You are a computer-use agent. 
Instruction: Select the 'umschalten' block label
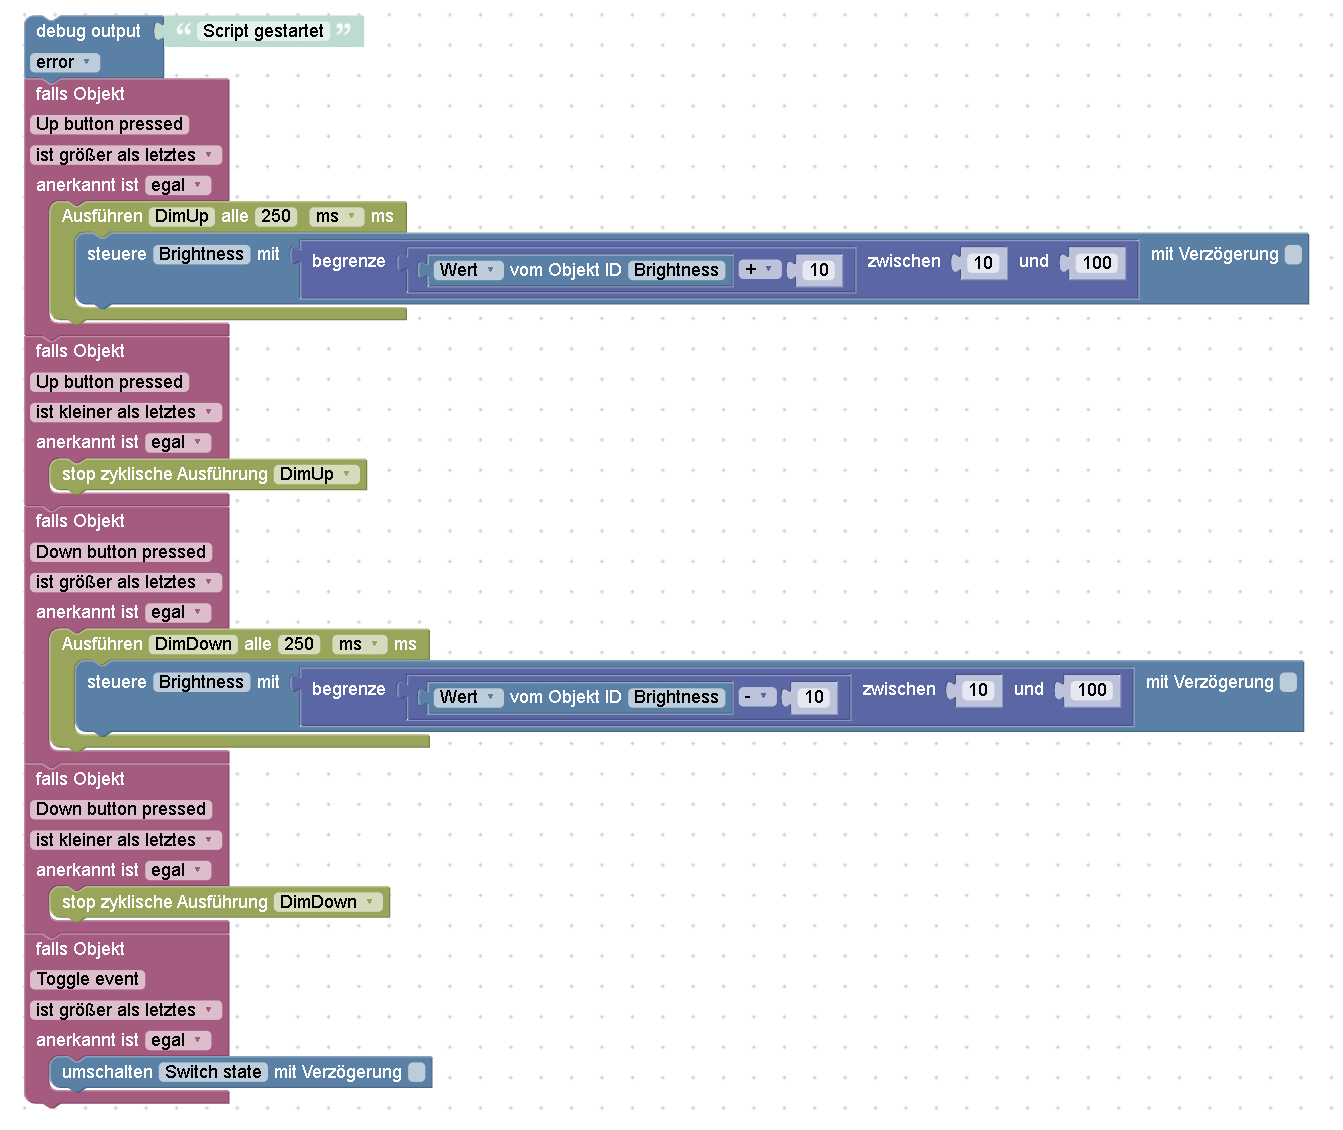coord(107,1072)
